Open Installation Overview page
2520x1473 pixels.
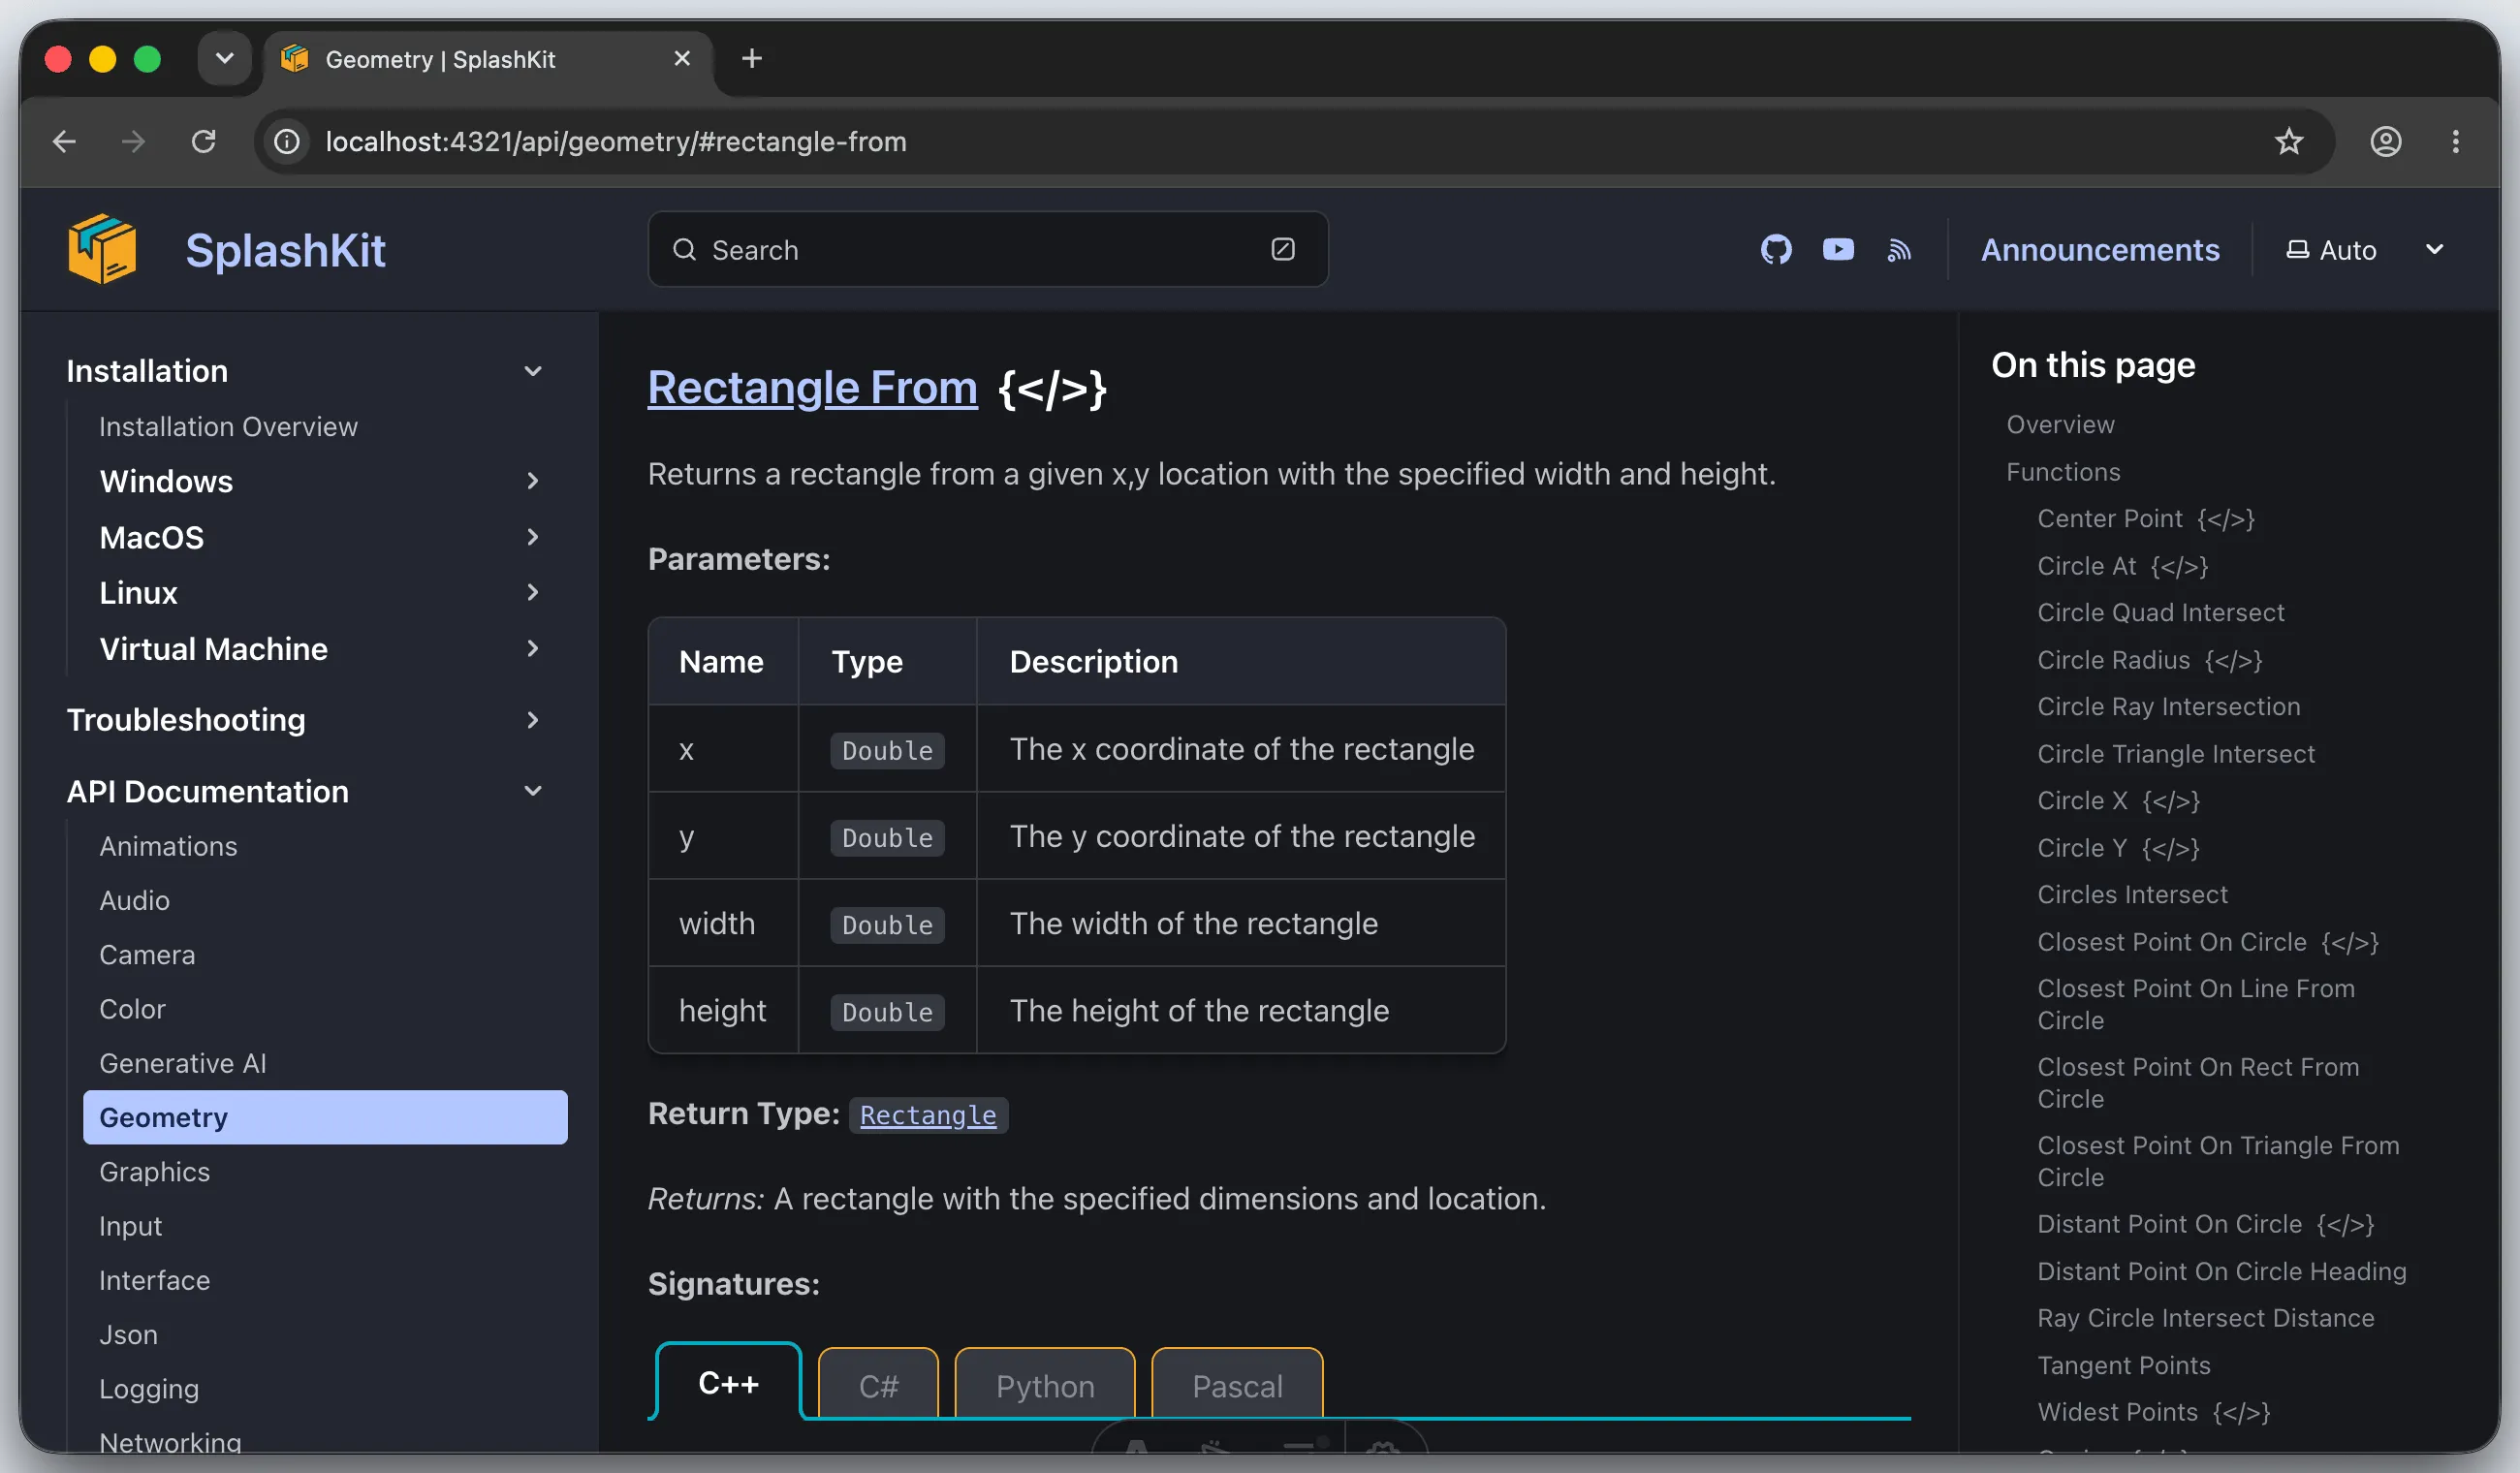click(x=228, y=427)
